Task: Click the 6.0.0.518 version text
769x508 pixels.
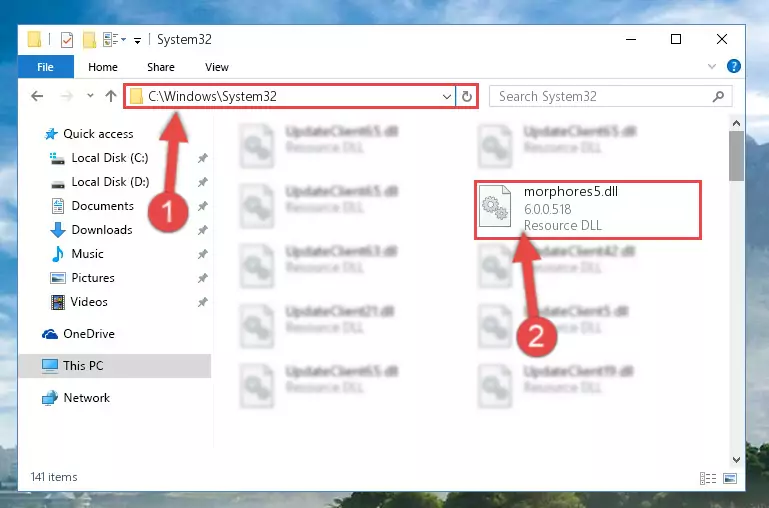Action: click(x=547, y=209)
